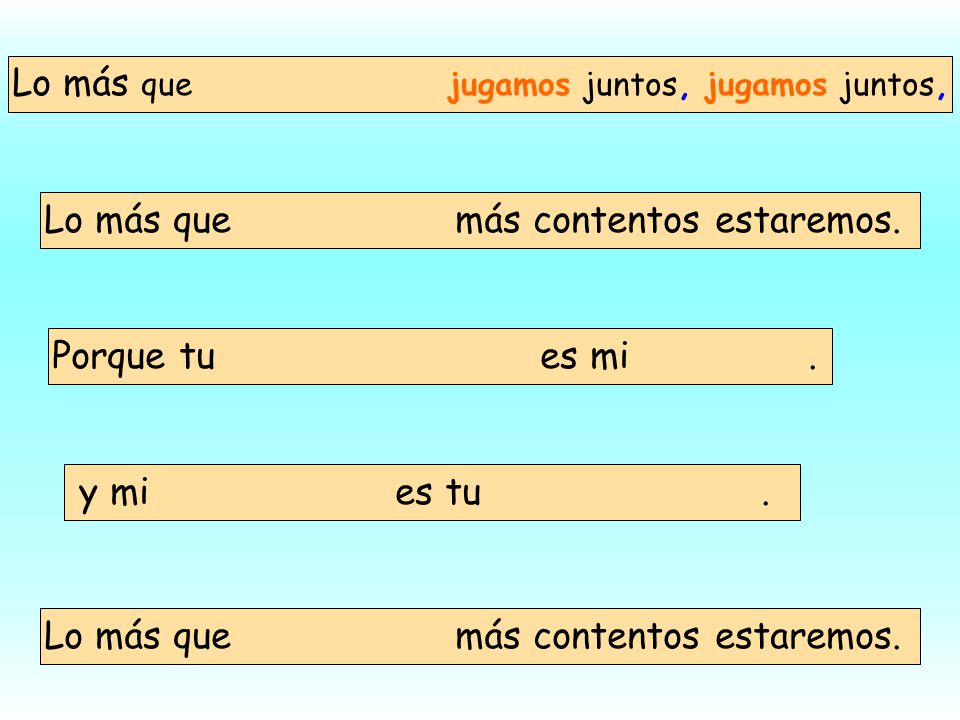
Task: Click "Lo más que" in the second box
Action: [138, 220]
